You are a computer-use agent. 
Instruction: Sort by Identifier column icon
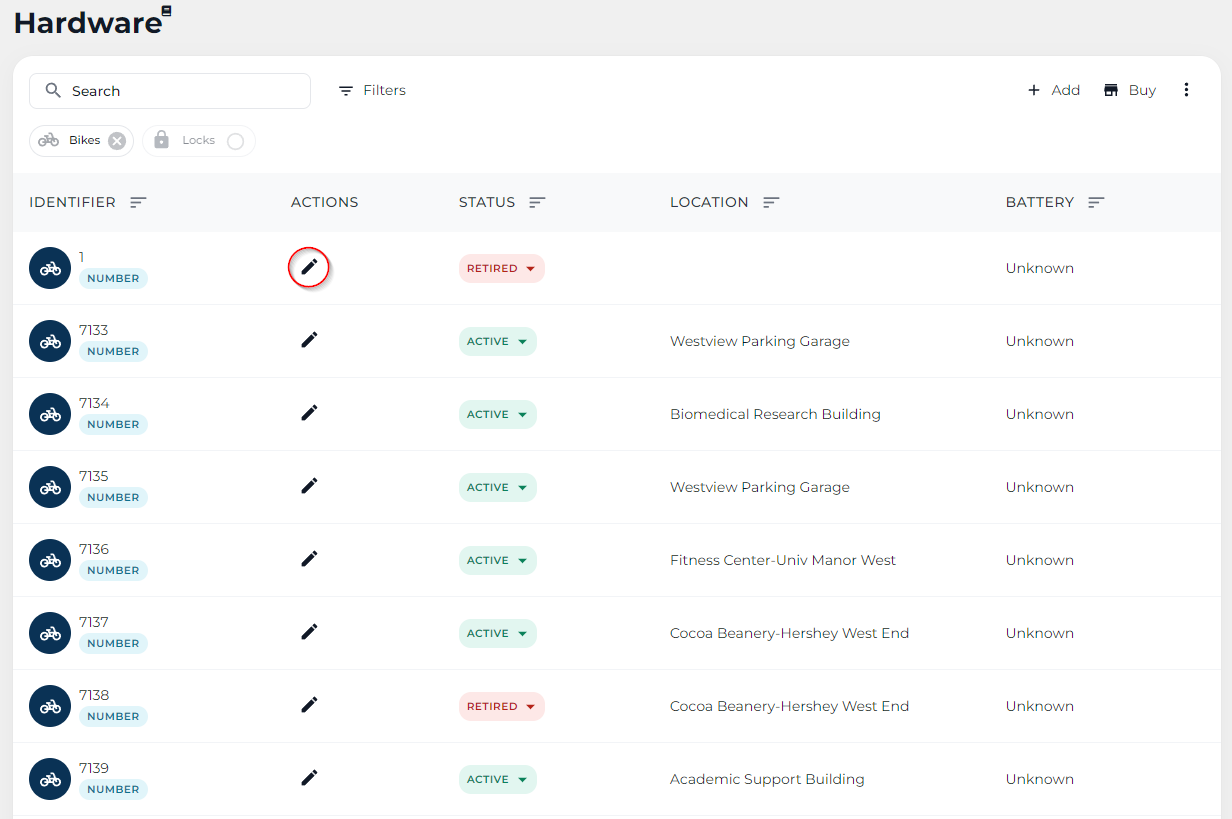(x=138, y=202)
